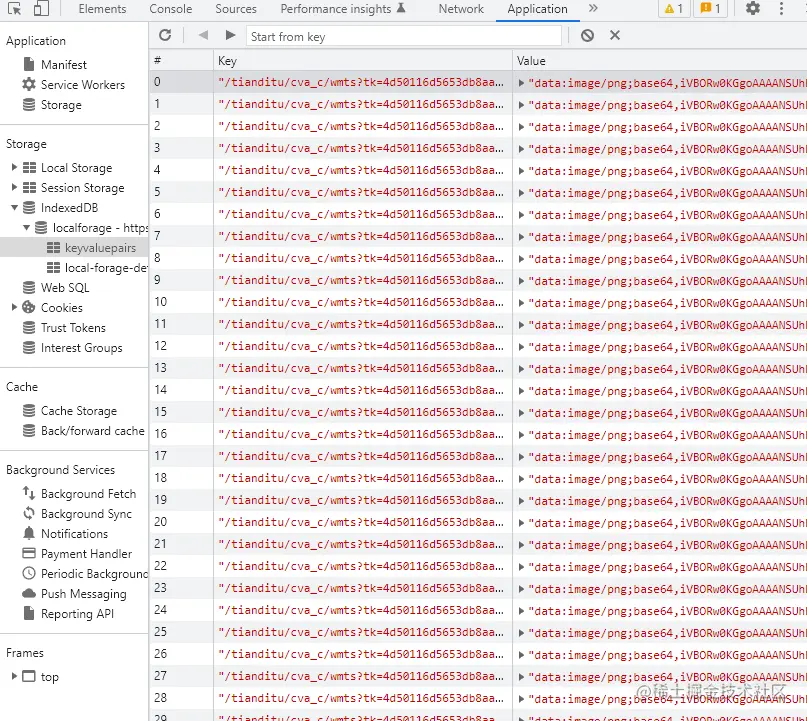Select the top frame item
Image resolution: width=807 pixels, height=721 pixels.
pyautogui.click(x=49, y=677)
